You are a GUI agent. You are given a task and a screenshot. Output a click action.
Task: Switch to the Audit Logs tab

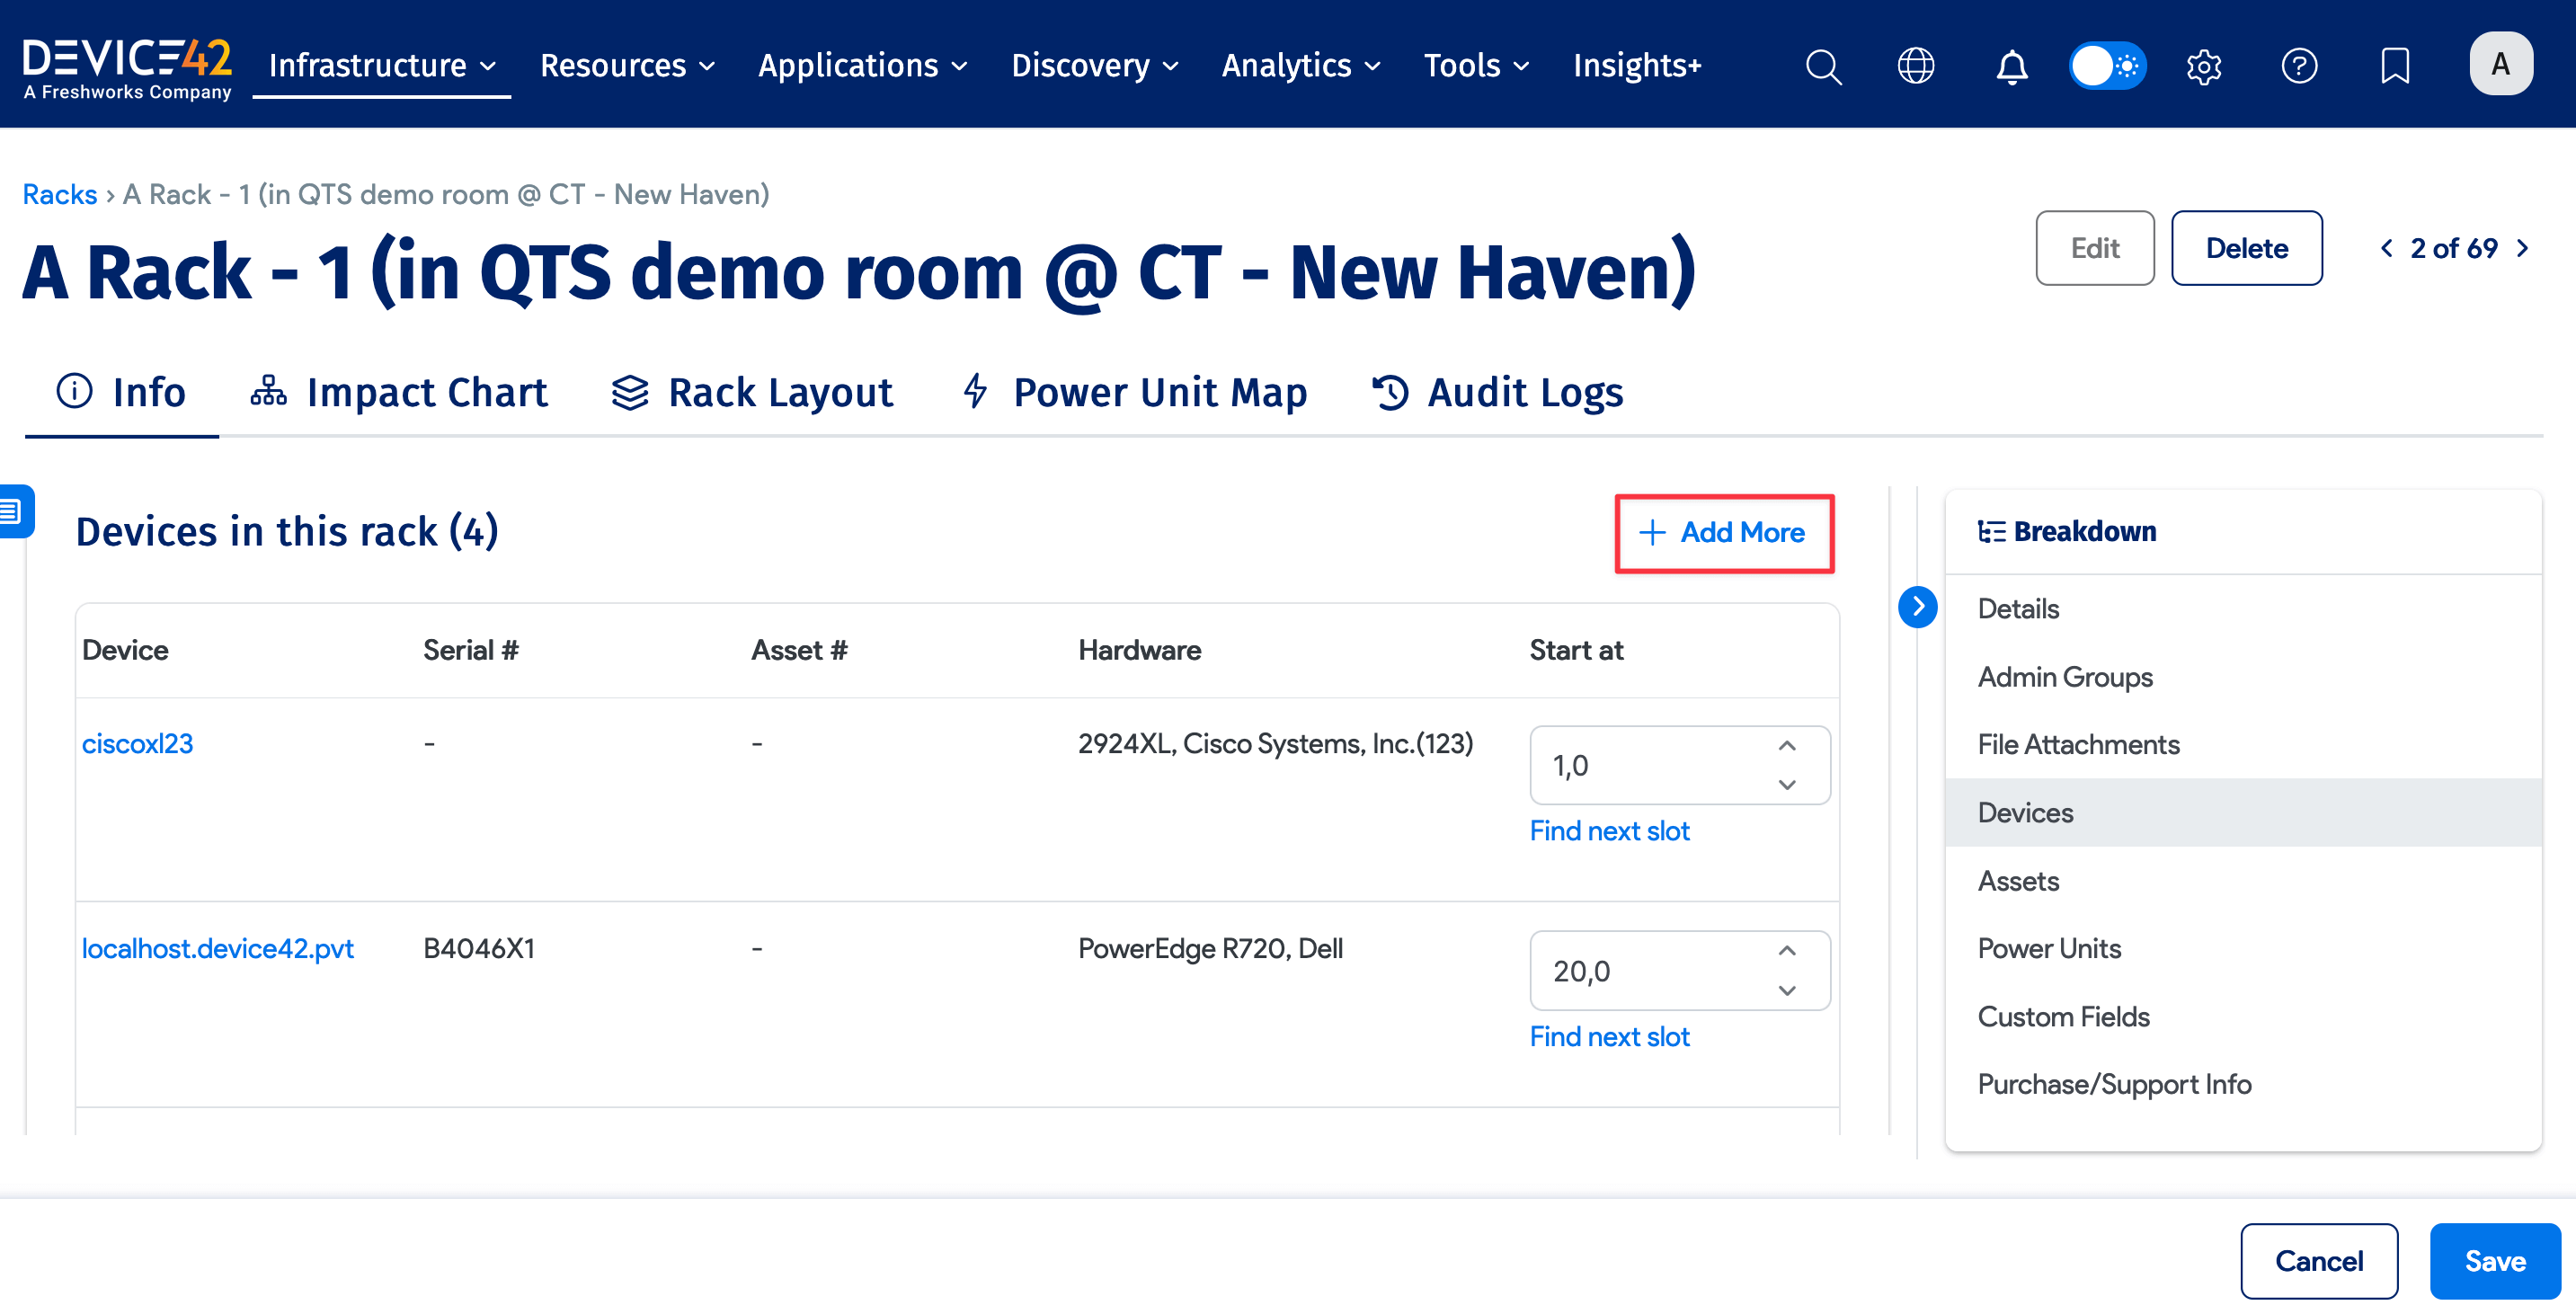click(1524, 392)
